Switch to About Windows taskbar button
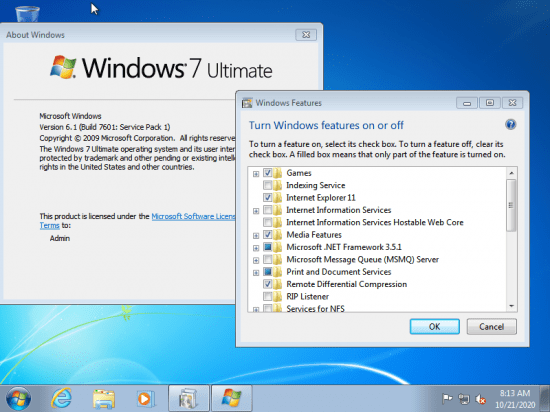Image resolution: width=550 pixels, height=412 pixels. [232, 399]
